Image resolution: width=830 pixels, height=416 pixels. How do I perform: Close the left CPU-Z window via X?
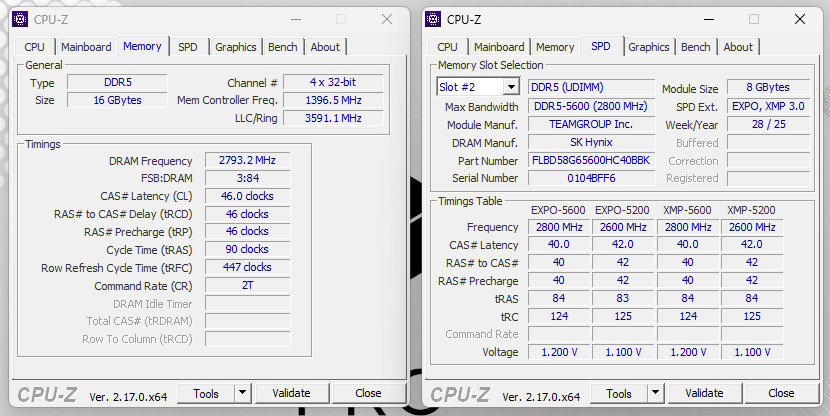(x=387, y=20)
